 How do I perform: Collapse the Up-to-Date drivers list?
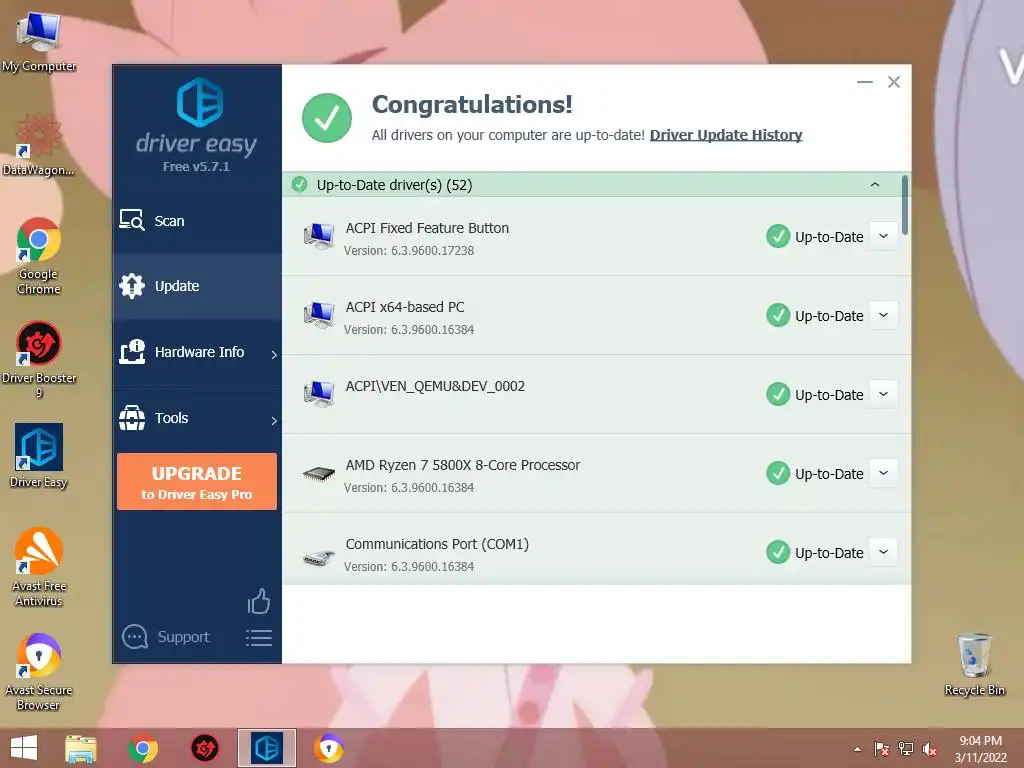pos(874,185)
